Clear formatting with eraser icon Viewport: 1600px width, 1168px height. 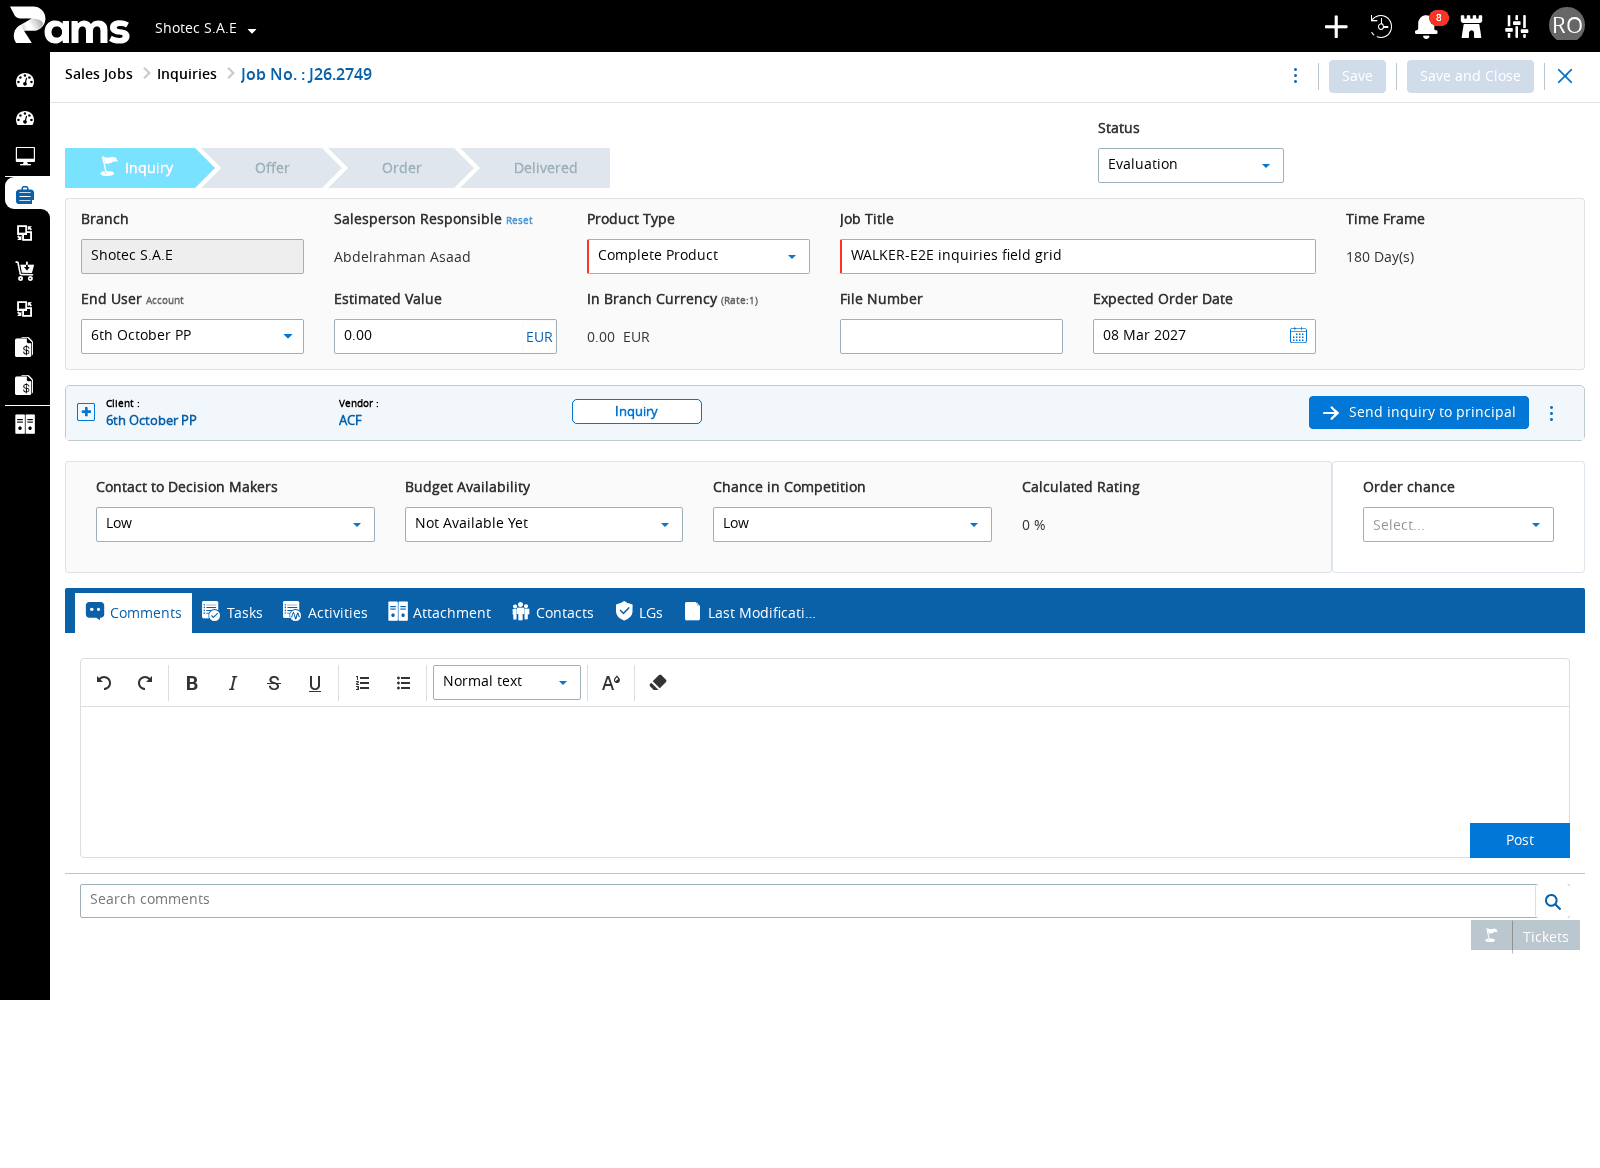click(658, 683)
